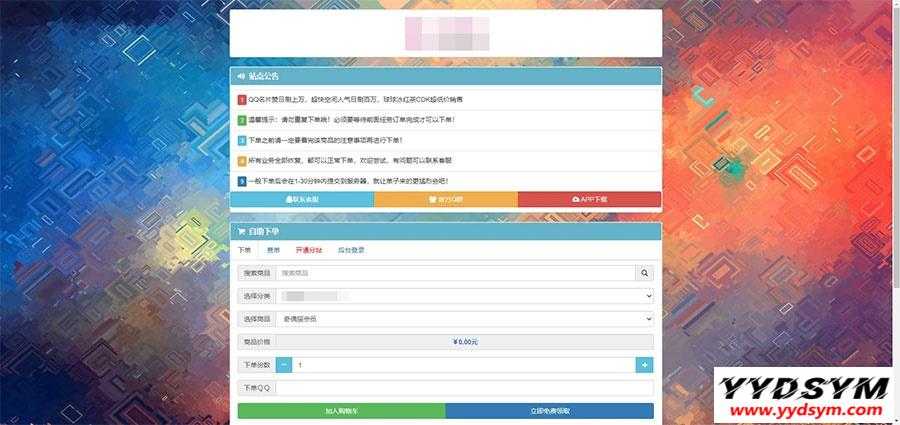Click the plus button to increase quantity

point(645,365)
